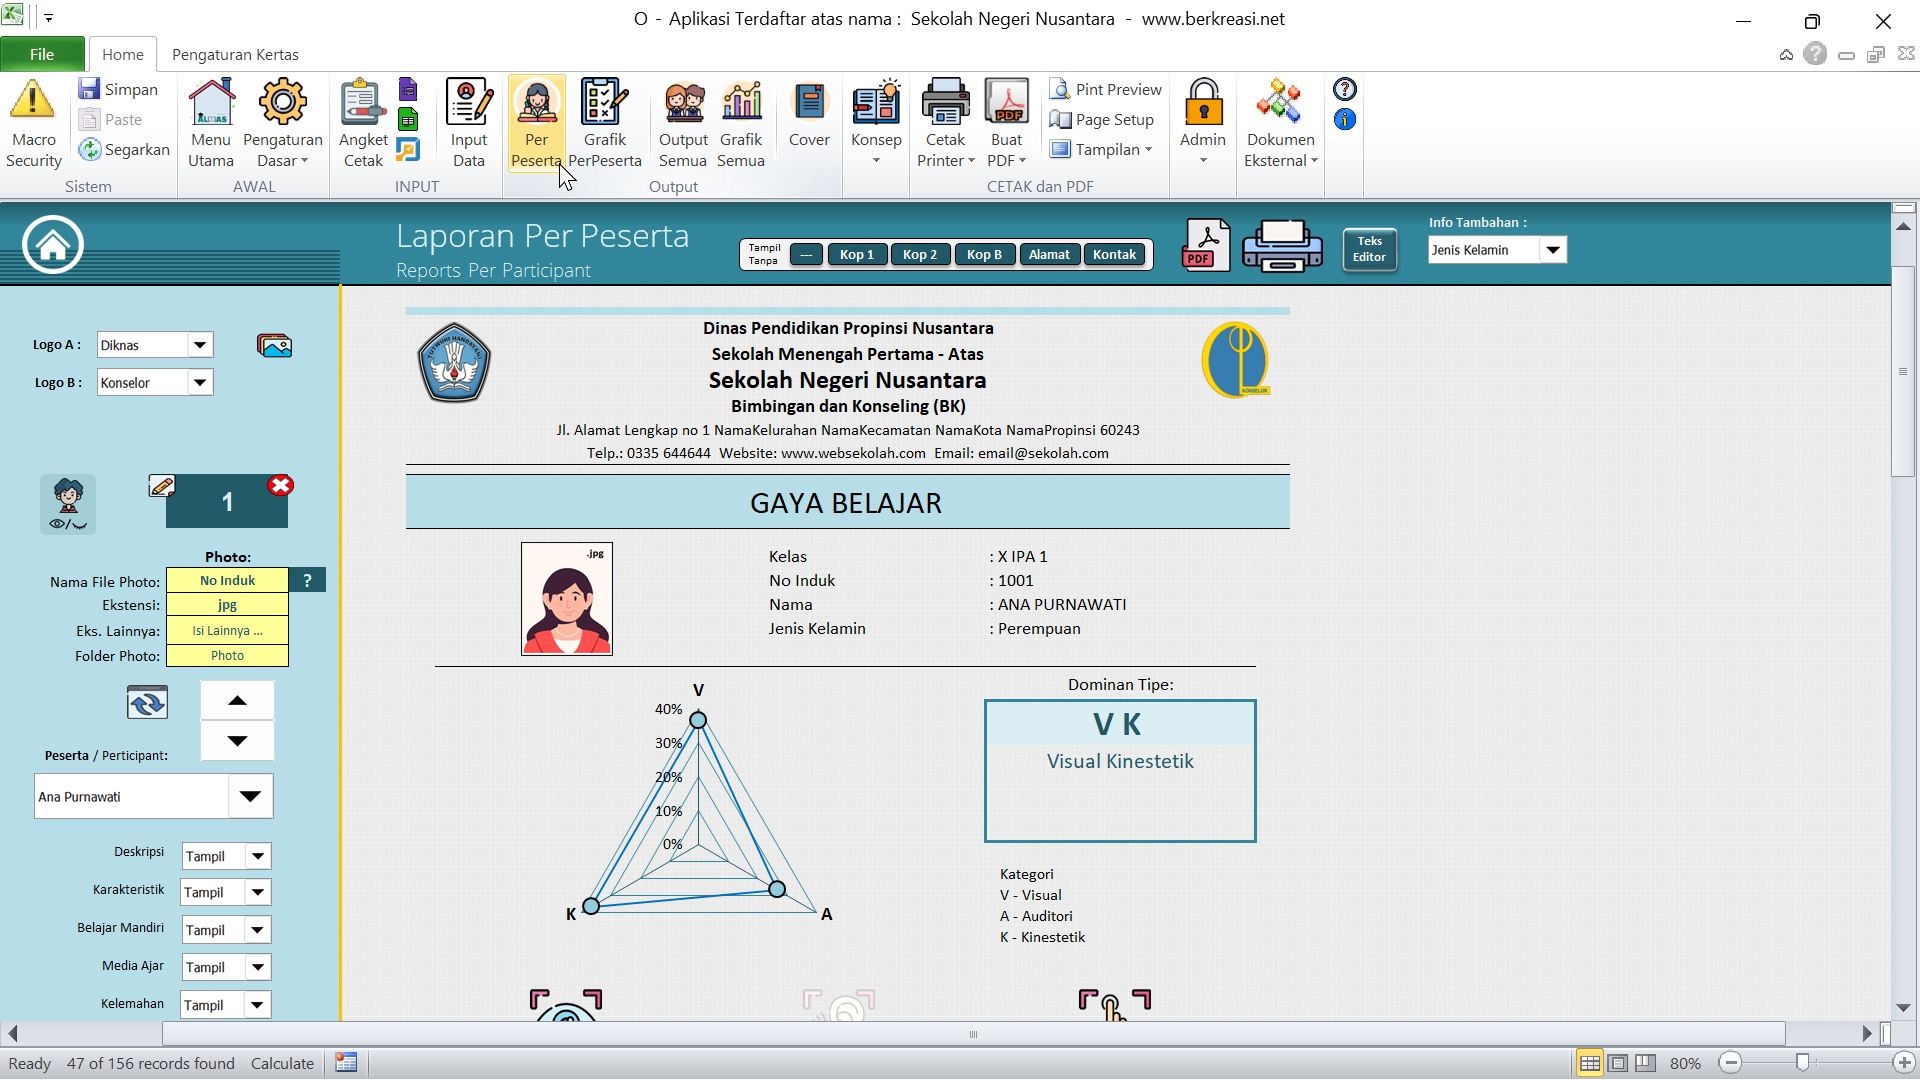Open the File tab
The image size is (1920, 1080).
point(42,54)
